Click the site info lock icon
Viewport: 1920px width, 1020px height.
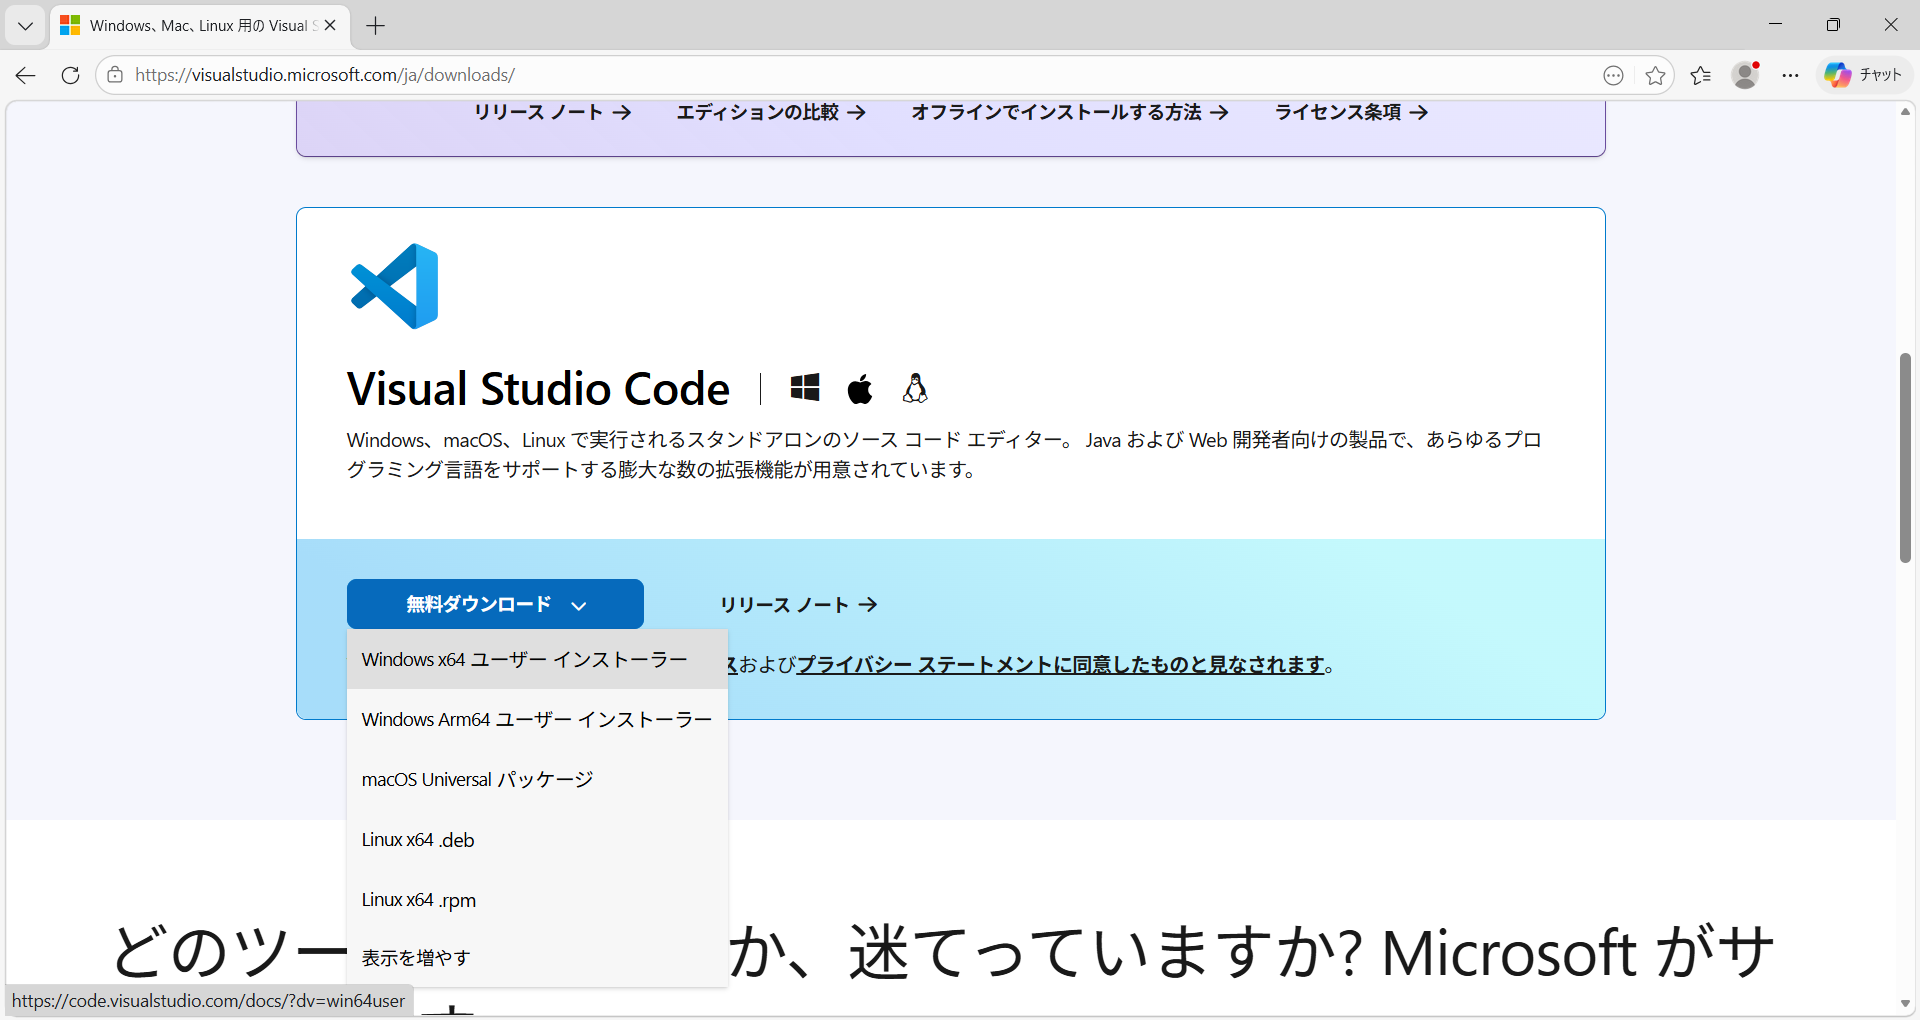[116, 75]
